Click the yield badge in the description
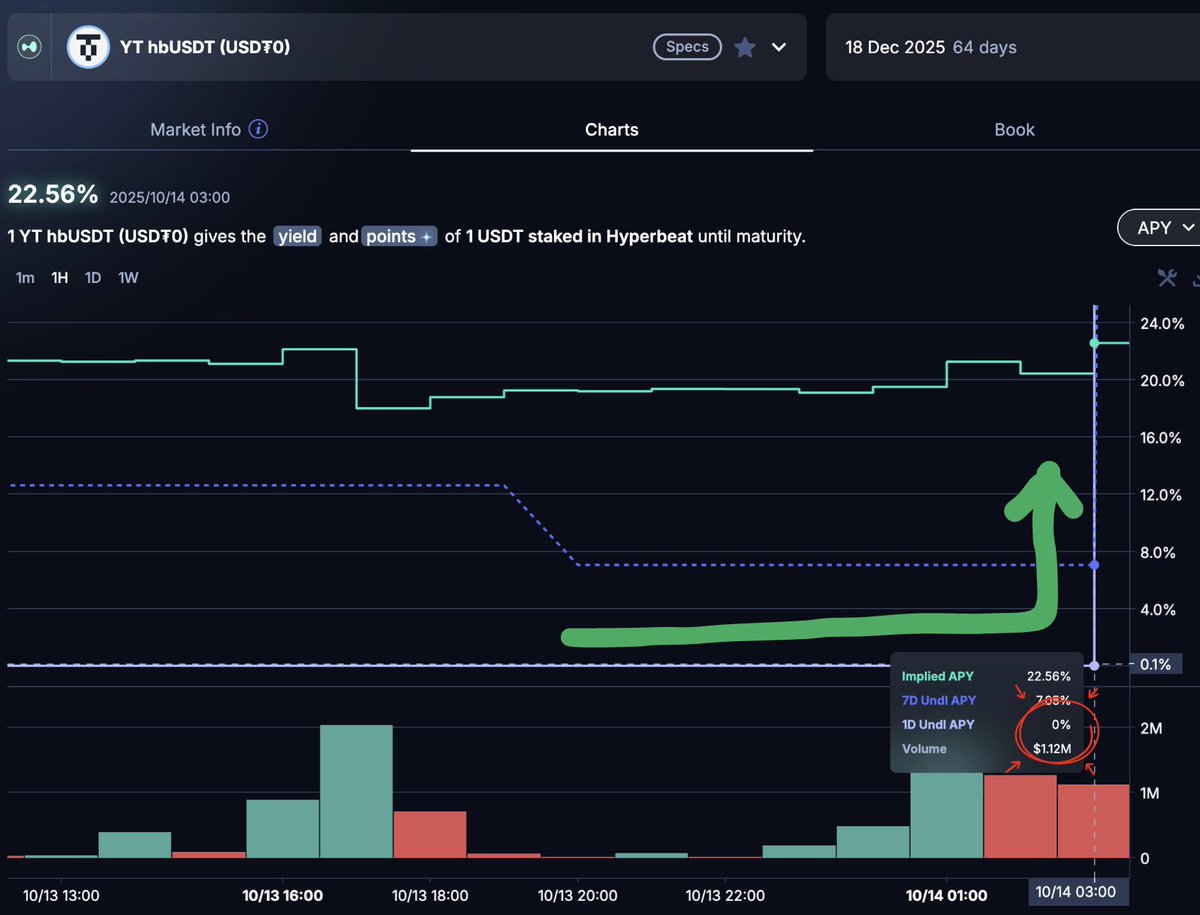Screen dimensions: 1200x915 tap(297, 236)
